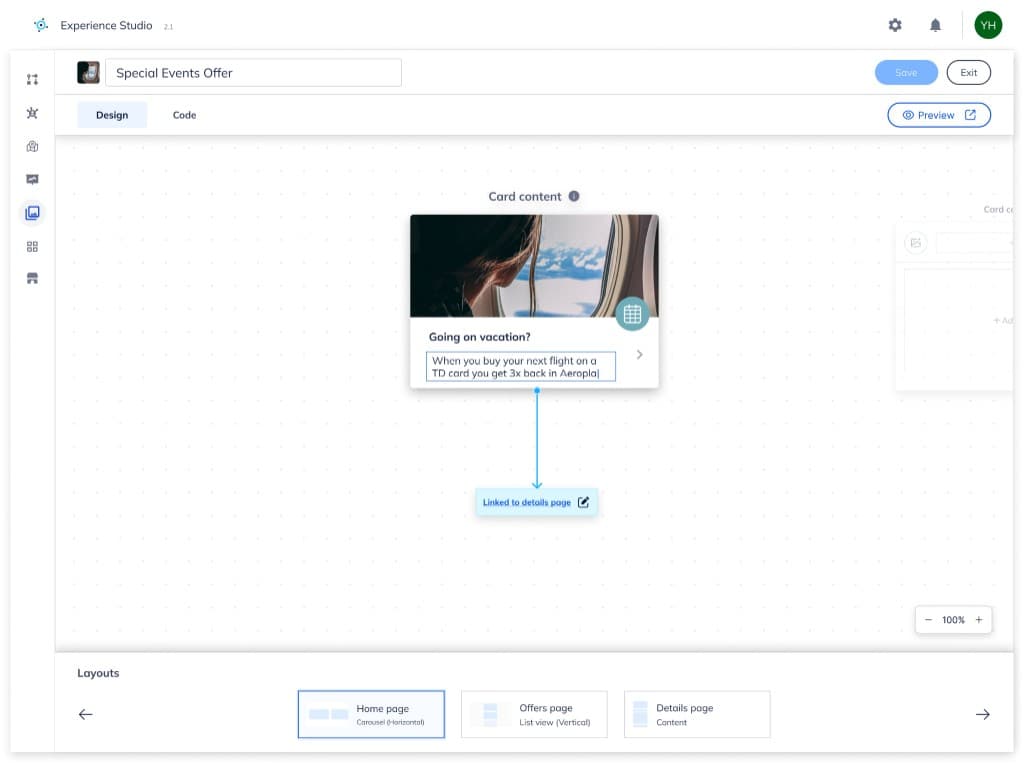The image size is (1024, 766).
Task: Open the components grid icon in the sidebar
Action: [x=32, y=245]
